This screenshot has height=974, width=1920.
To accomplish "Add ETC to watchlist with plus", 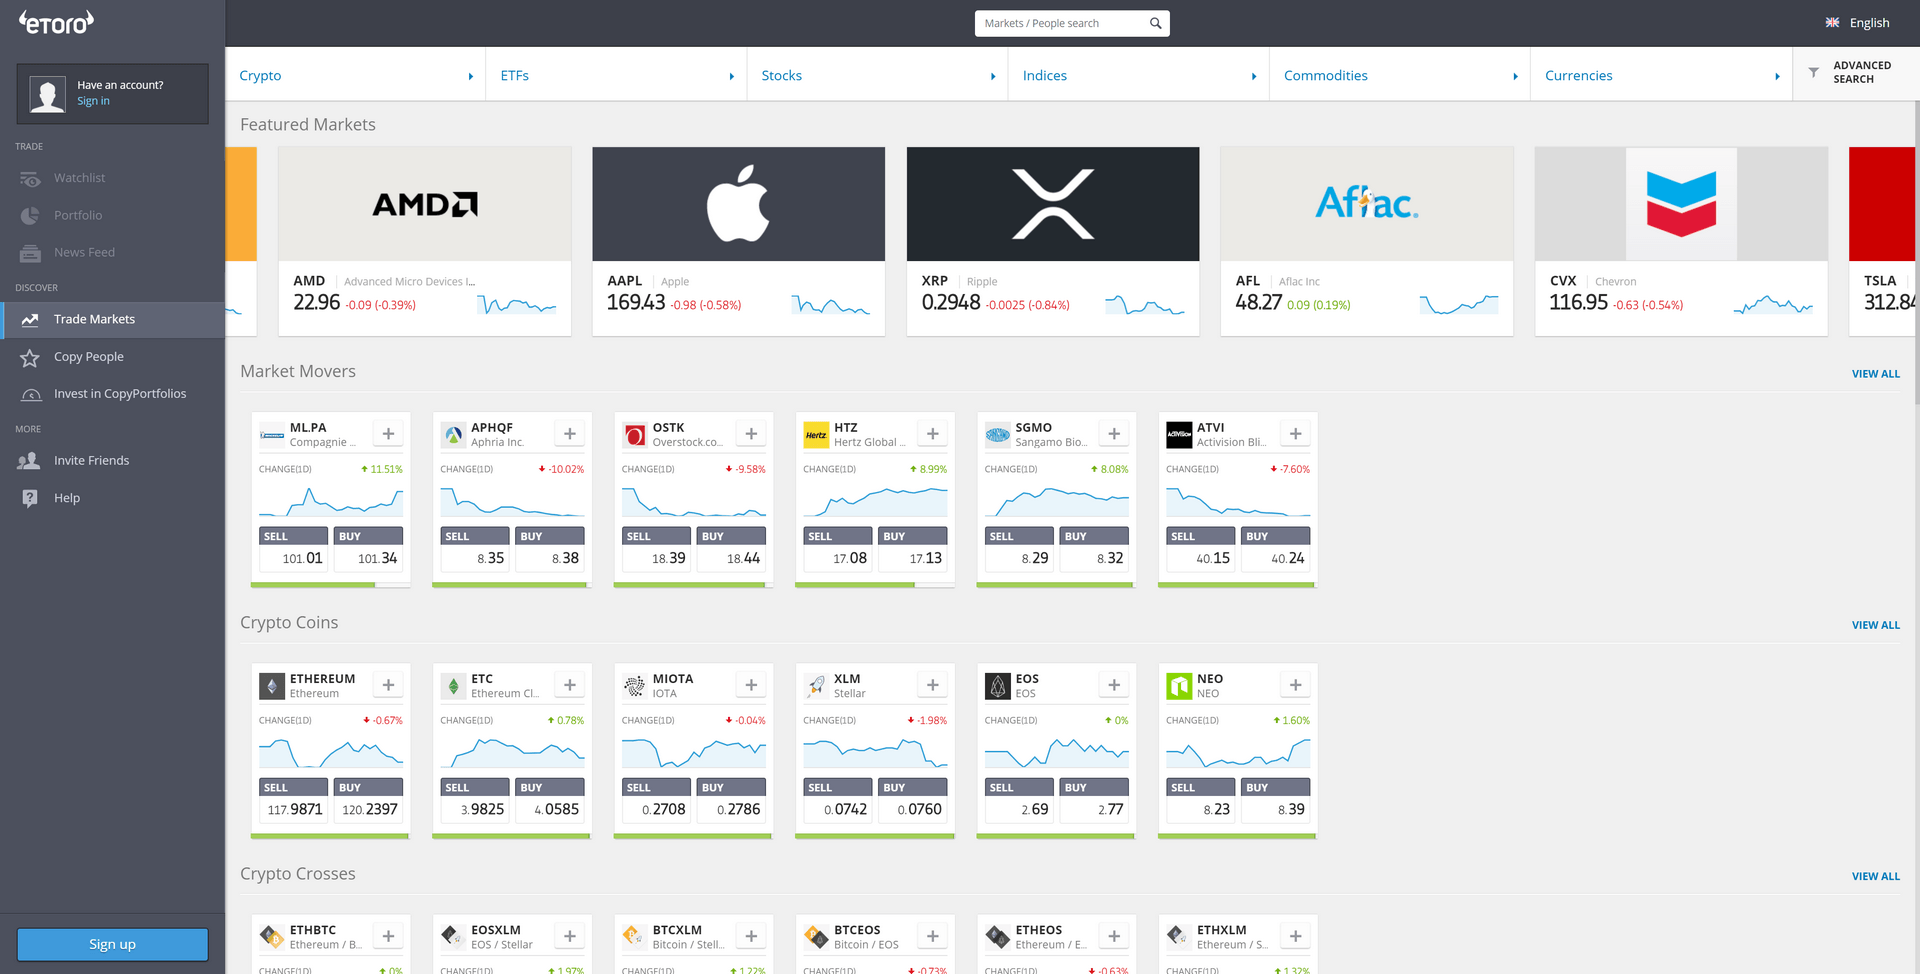I will coord(570,684).
